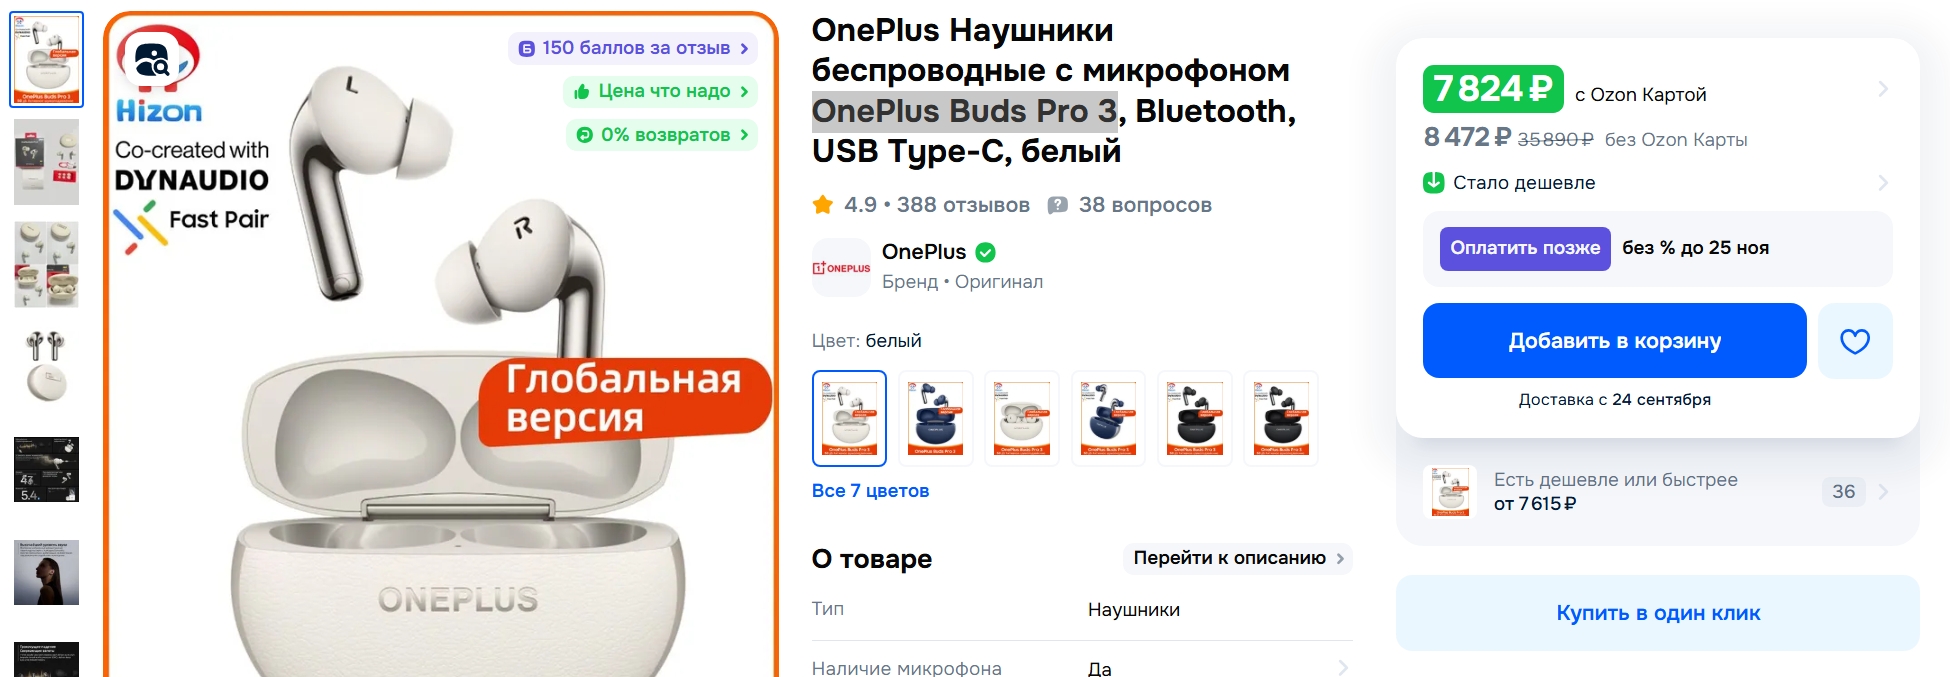Click the green 'Стало дешевле' arrow icon
Screen dimensions: 1950x677
tap(1433, 182)
